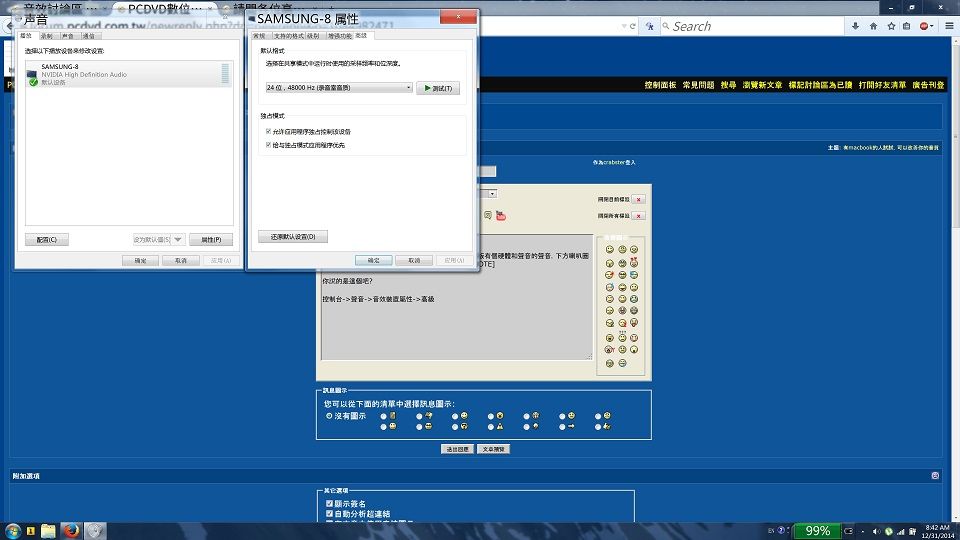Click OK in SAMSUNG-8 properties
The image size is (960, 540).
[x=373, y=260]
